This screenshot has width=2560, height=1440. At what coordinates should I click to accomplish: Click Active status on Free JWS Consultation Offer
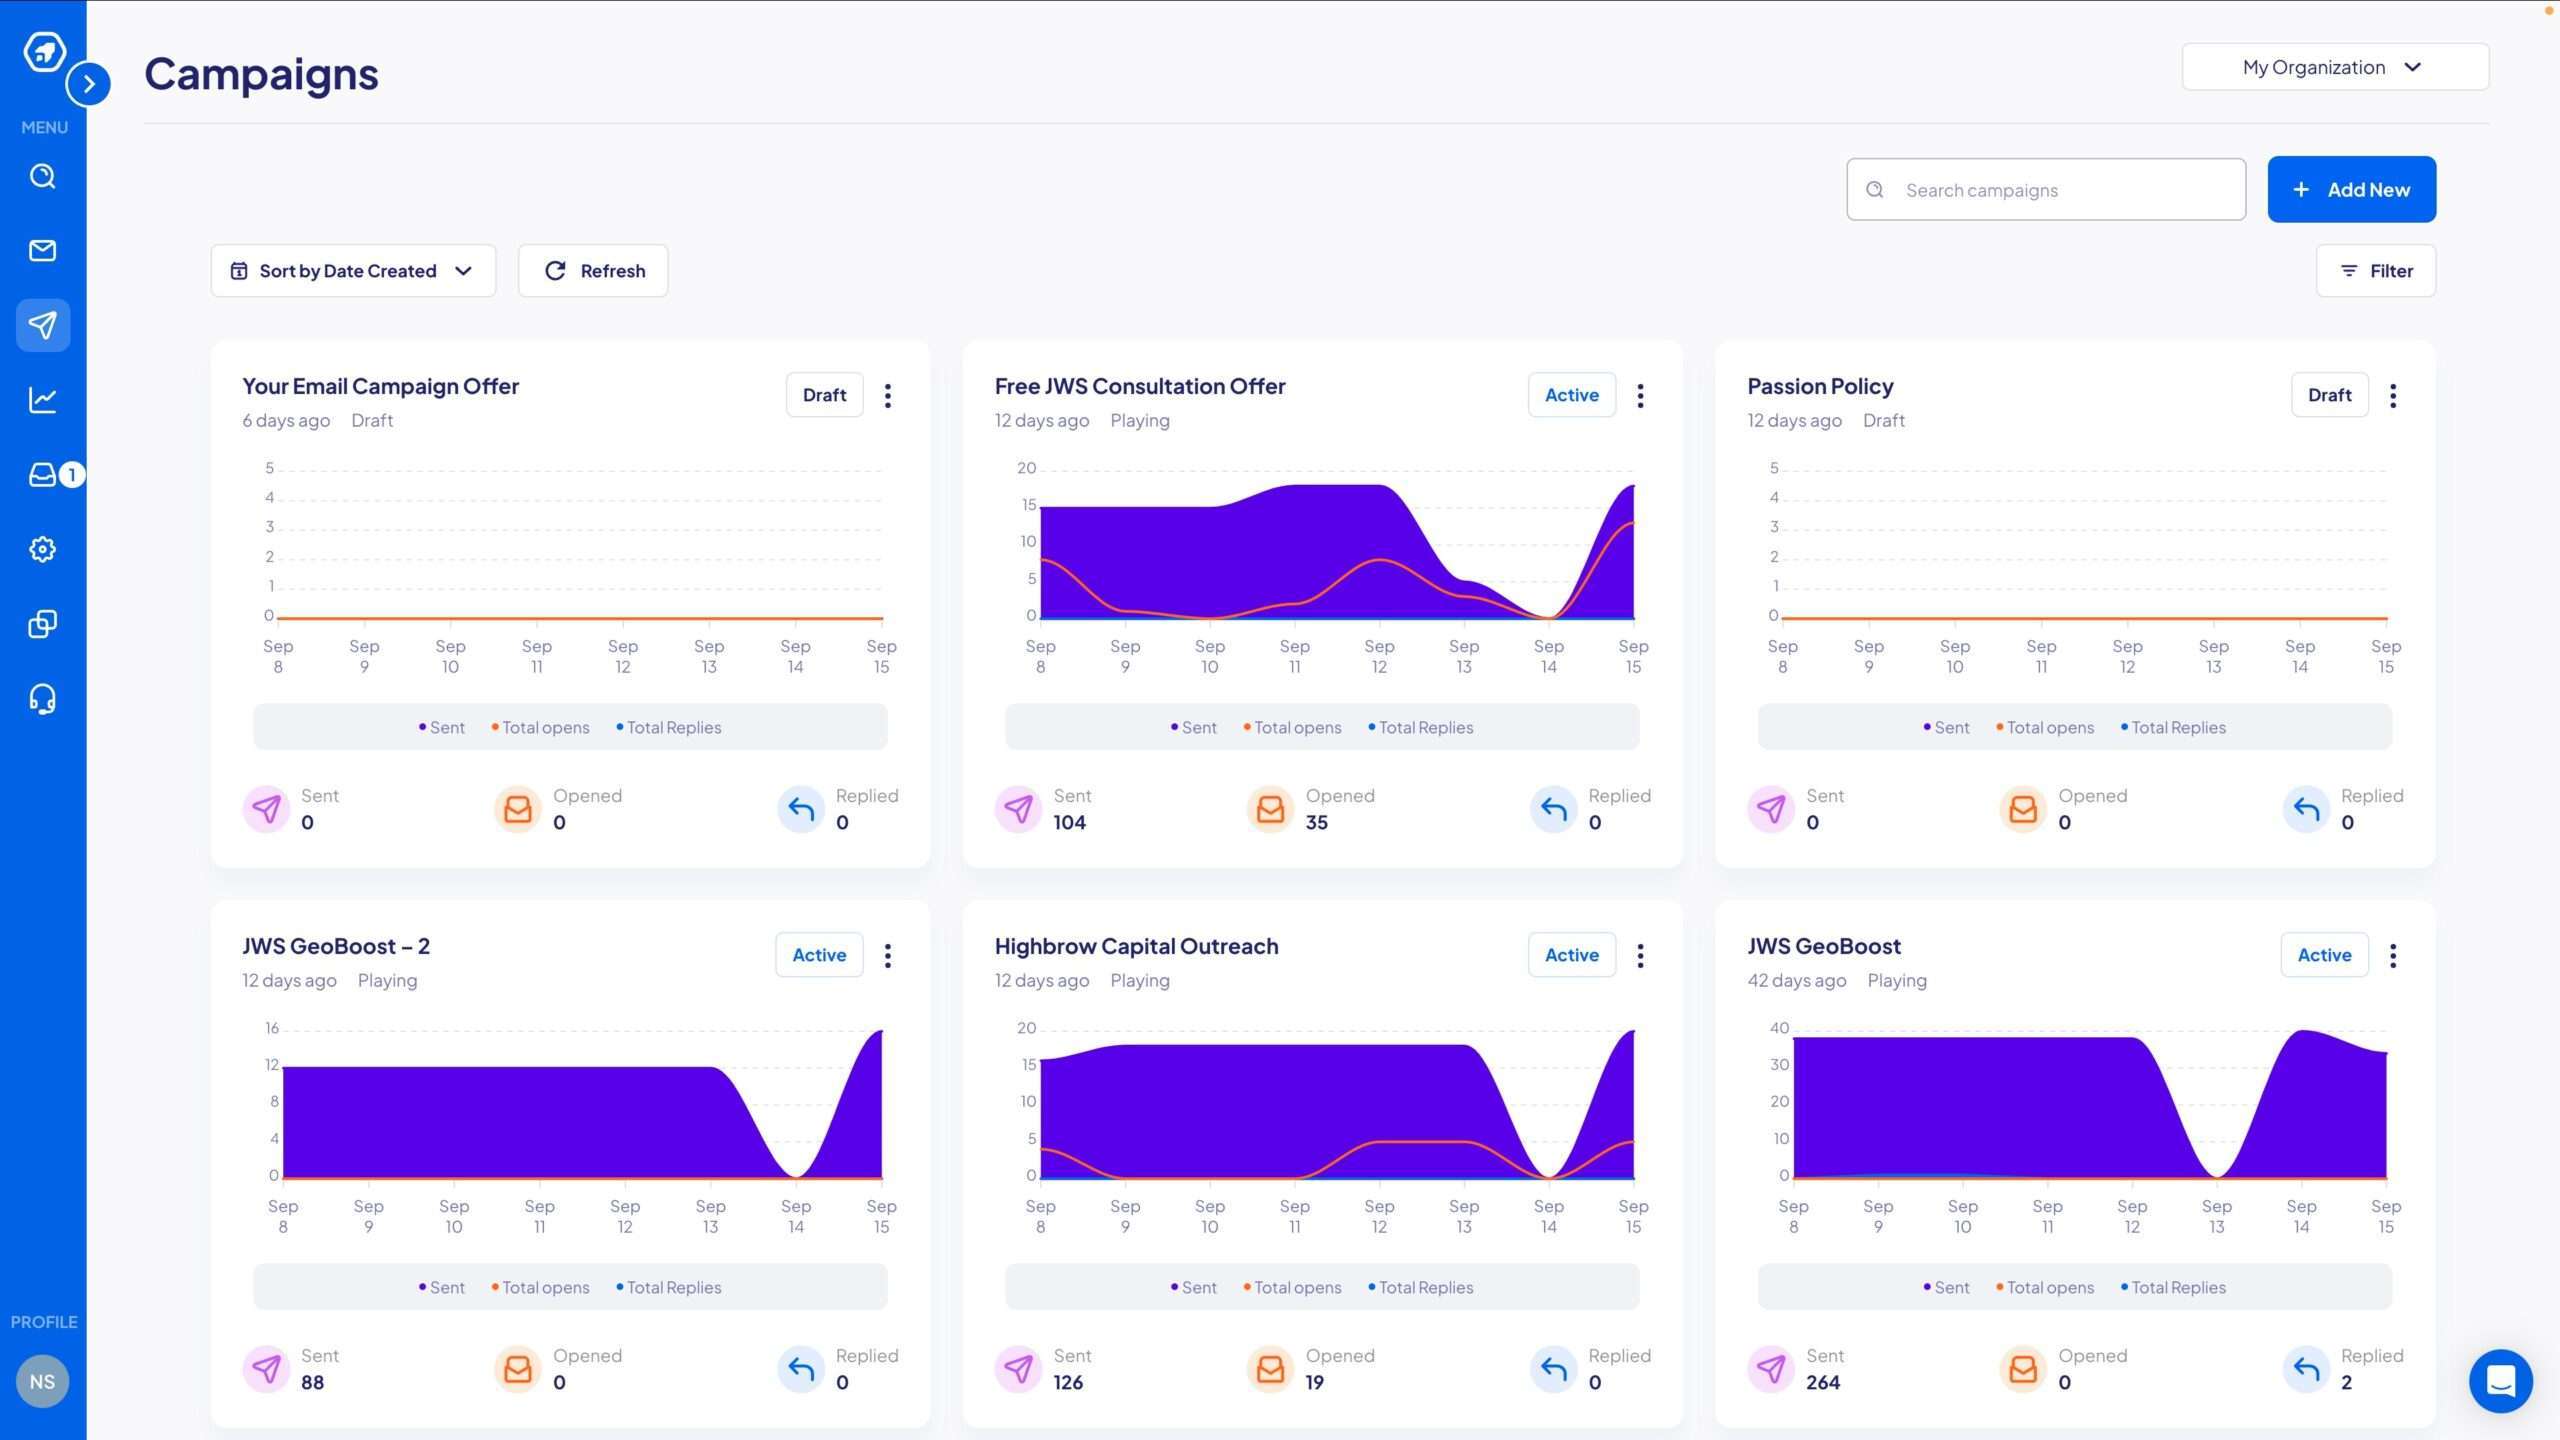(x=1571, y=395)
